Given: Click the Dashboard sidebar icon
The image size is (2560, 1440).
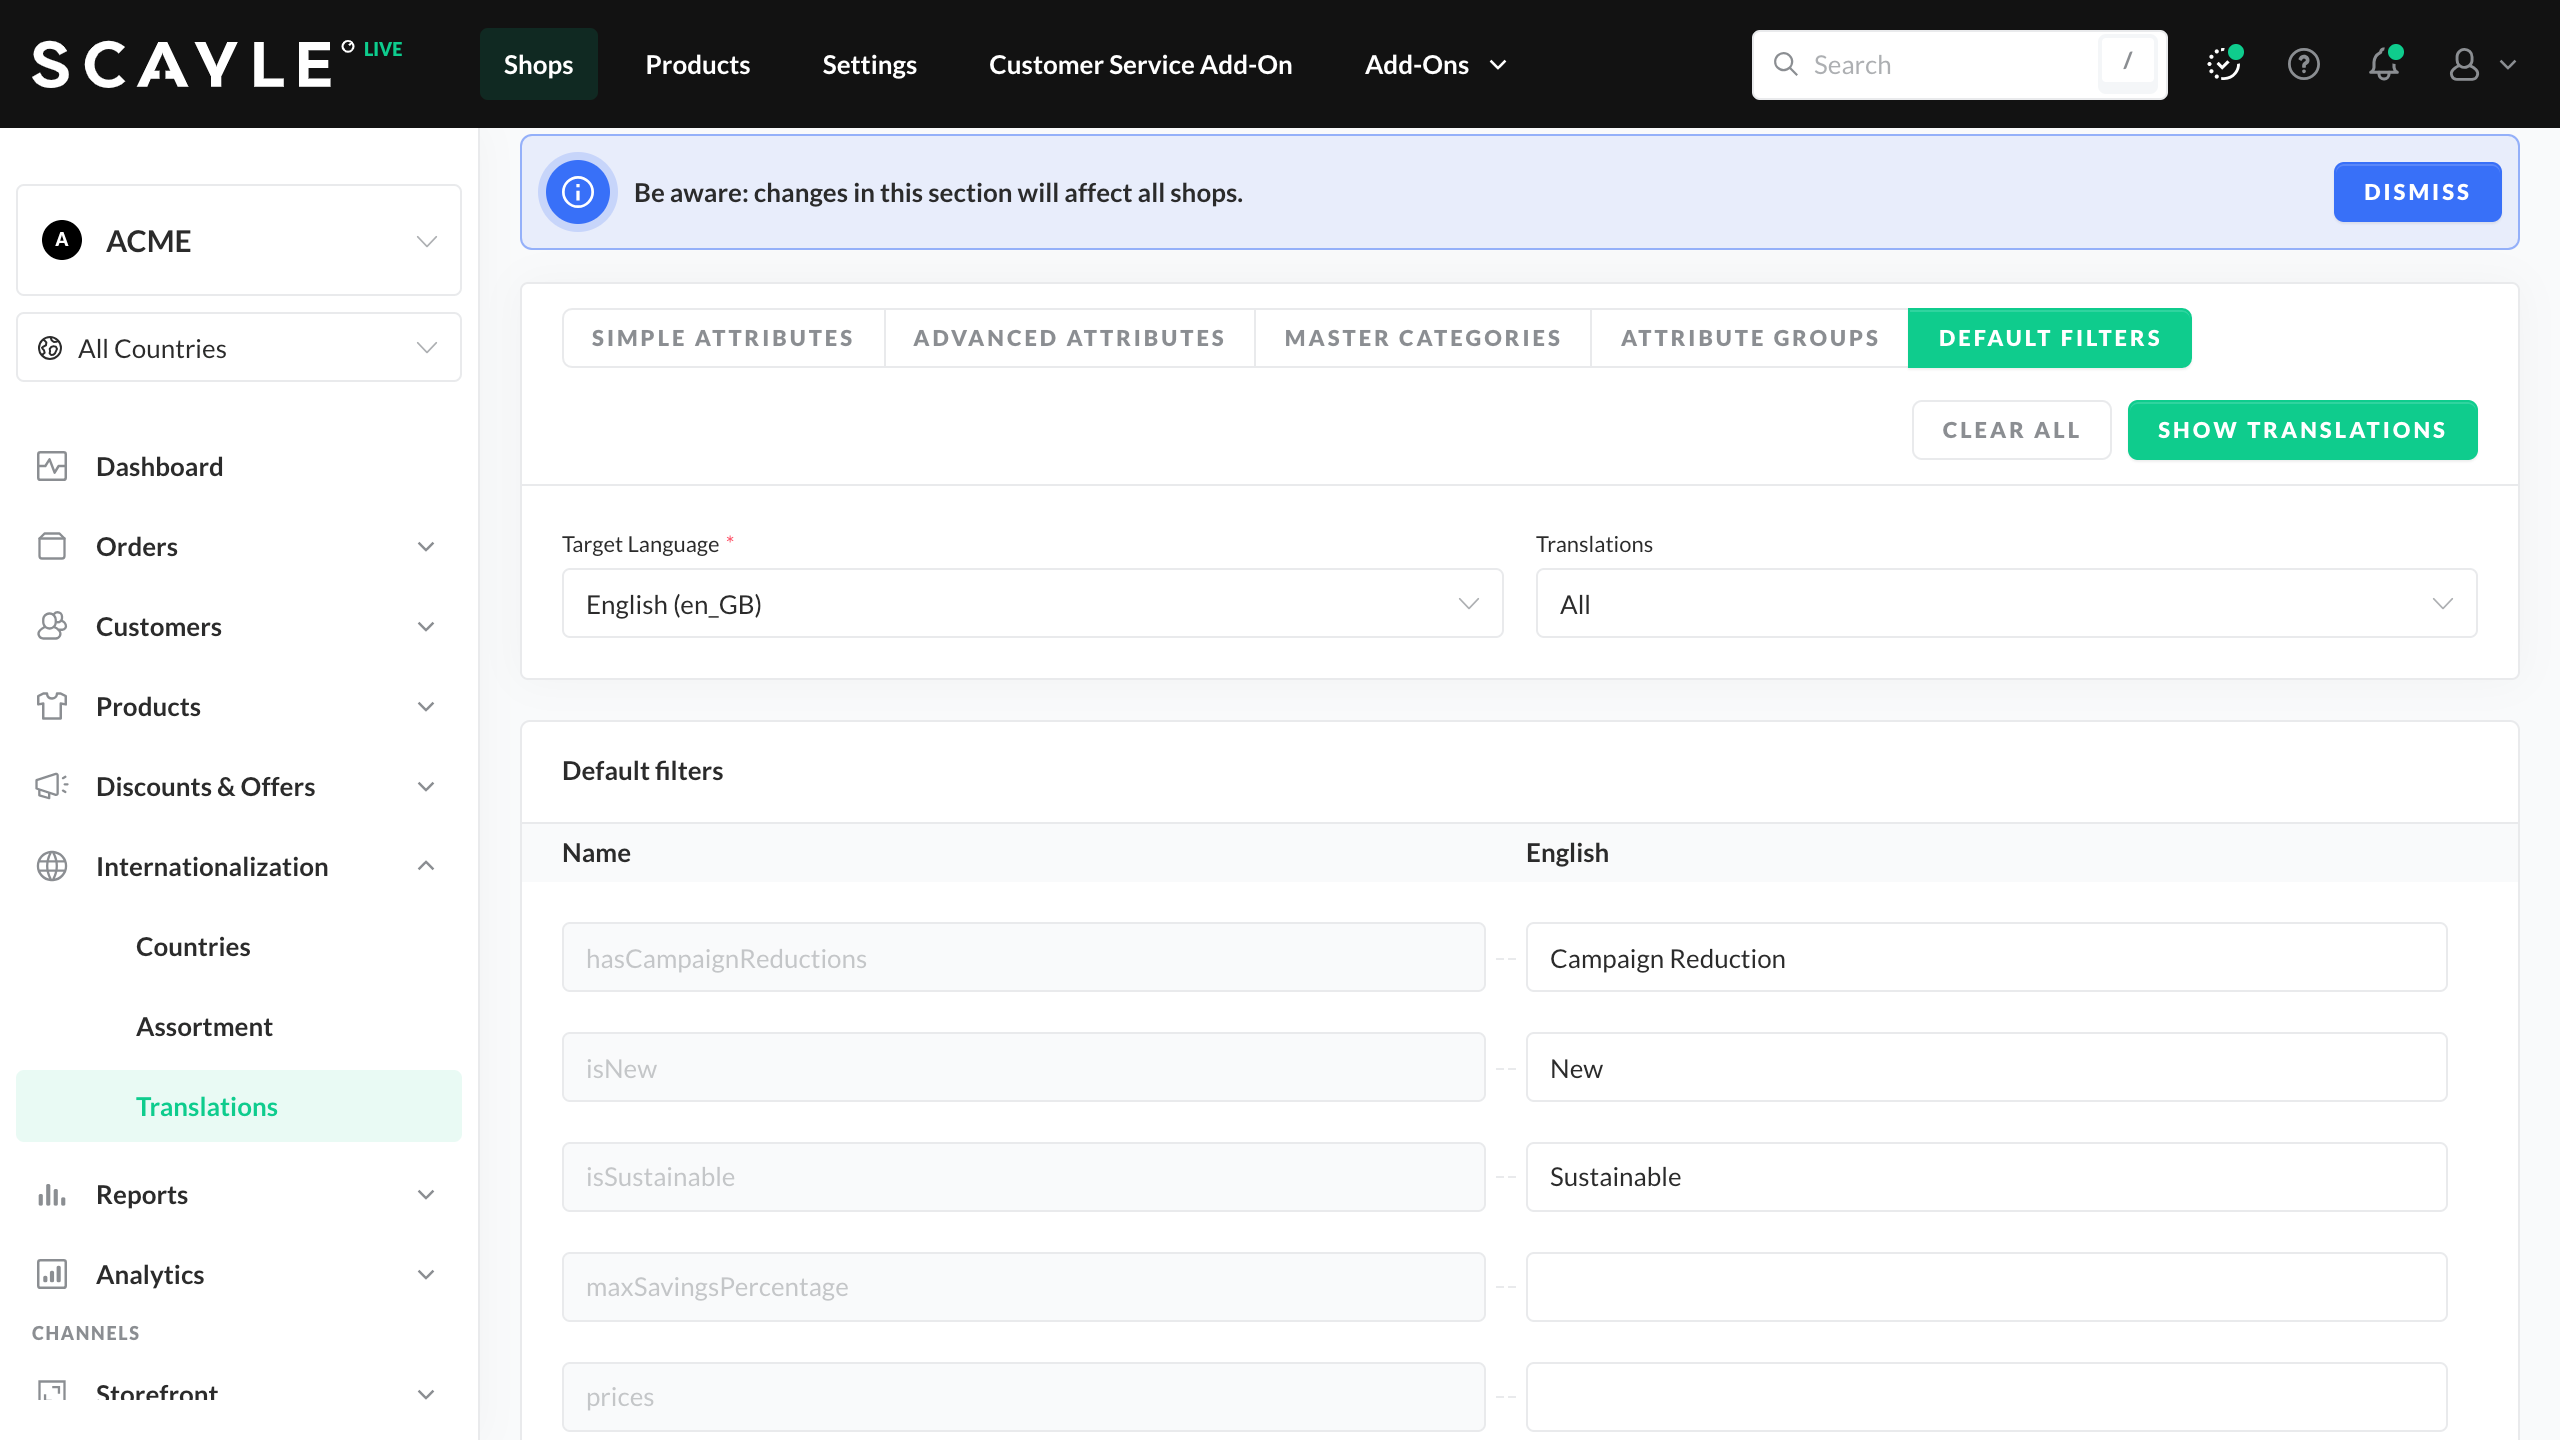Looking at the screenshot, I should tap(52, 466).
